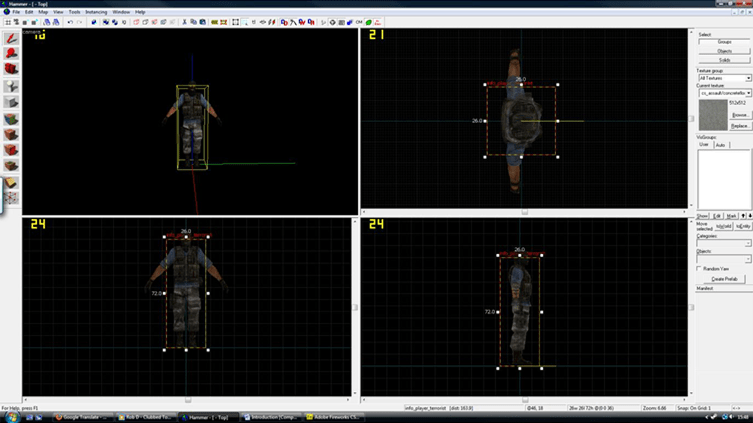The height and width of the screenshot is (423, 753).
Task: Toggle 2D grid display toolbar icon
Action: click(8, 22)
